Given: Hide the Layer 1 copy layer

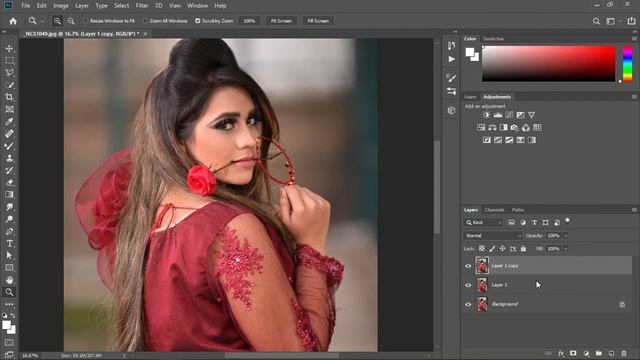Looking at the screenshot, I should [468, 266].
